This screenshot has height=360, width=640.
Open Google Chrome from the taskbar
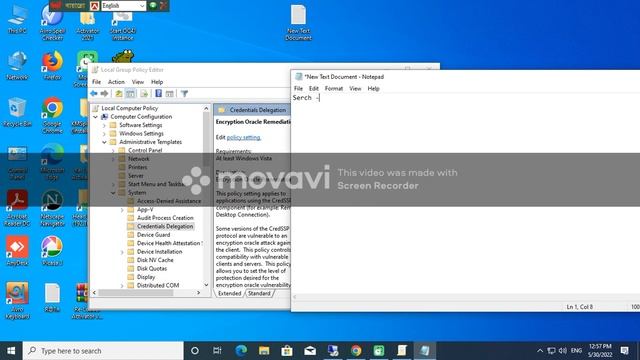point(356,351)
